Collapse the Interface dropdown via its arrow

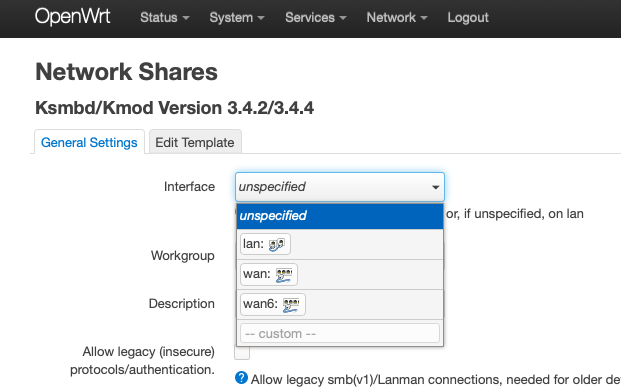click(x=435, y=187)
